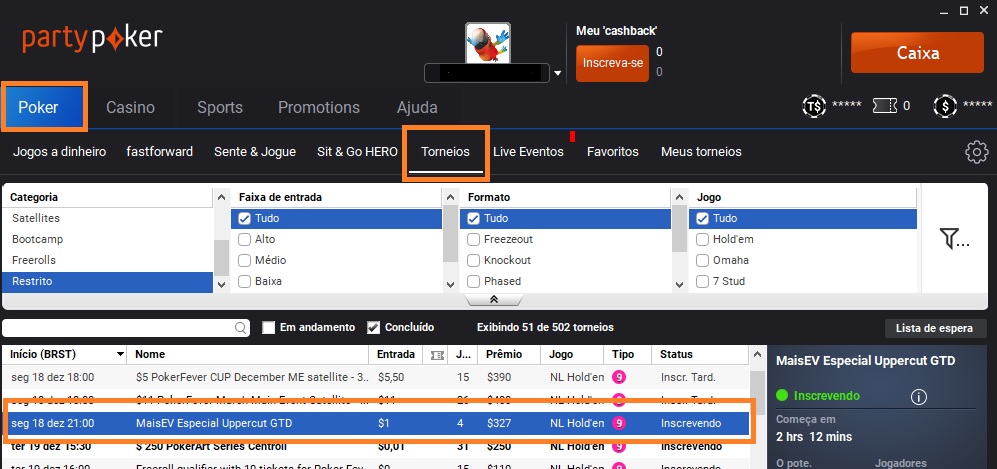997x469 pixels.
Task: Toggle Tudo checkbox under Faixa de entrada
Action: click(244, 219)
